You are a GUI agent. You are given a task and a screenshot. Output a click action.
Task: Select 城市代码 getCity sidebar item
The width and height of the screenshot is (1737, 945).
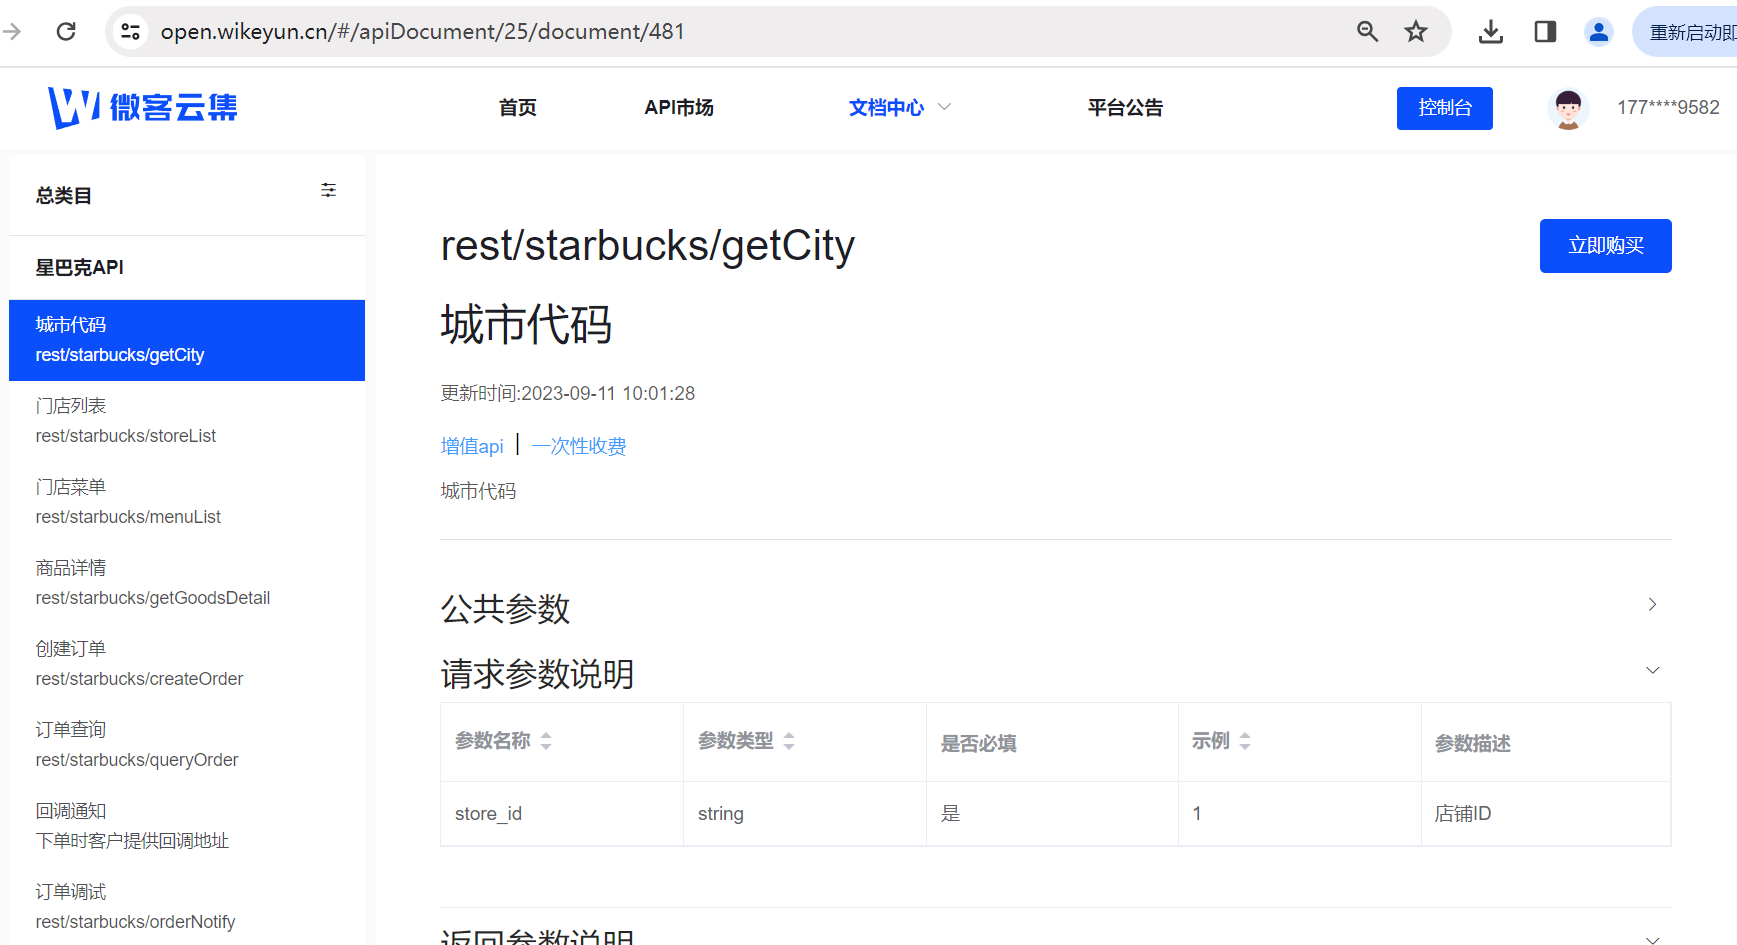click(187, 340)
